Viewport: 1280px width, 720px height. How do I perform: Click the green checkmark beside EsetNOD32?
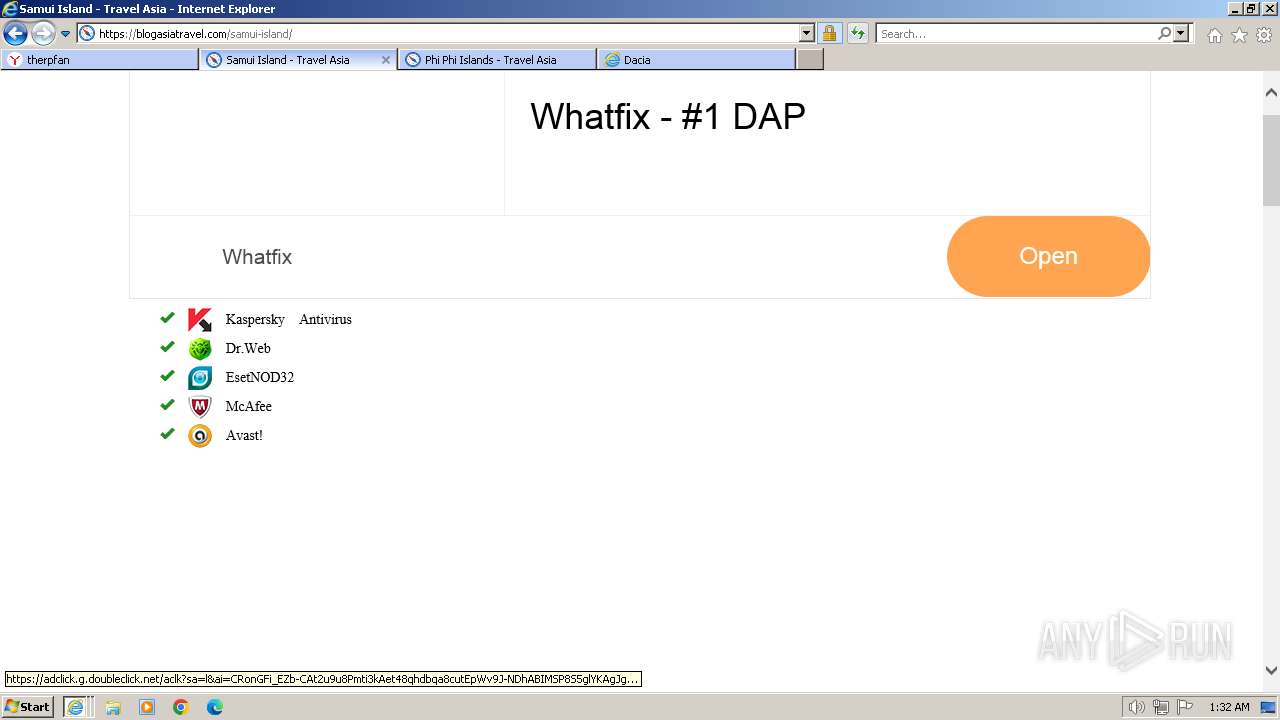[x=167, y=376]
